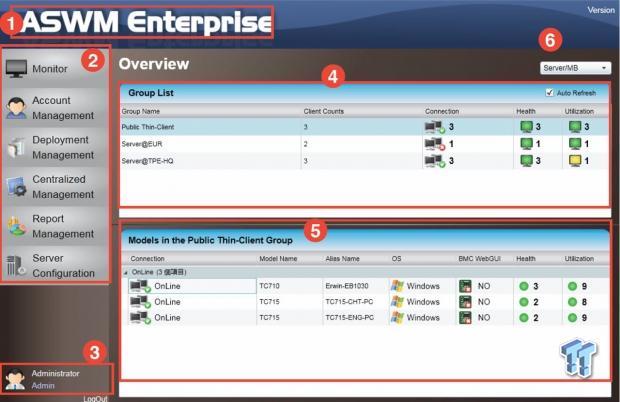Click connection icon for Server@TPE-HQ group
The width and height of the screenshot is (620, 402).
435,161
